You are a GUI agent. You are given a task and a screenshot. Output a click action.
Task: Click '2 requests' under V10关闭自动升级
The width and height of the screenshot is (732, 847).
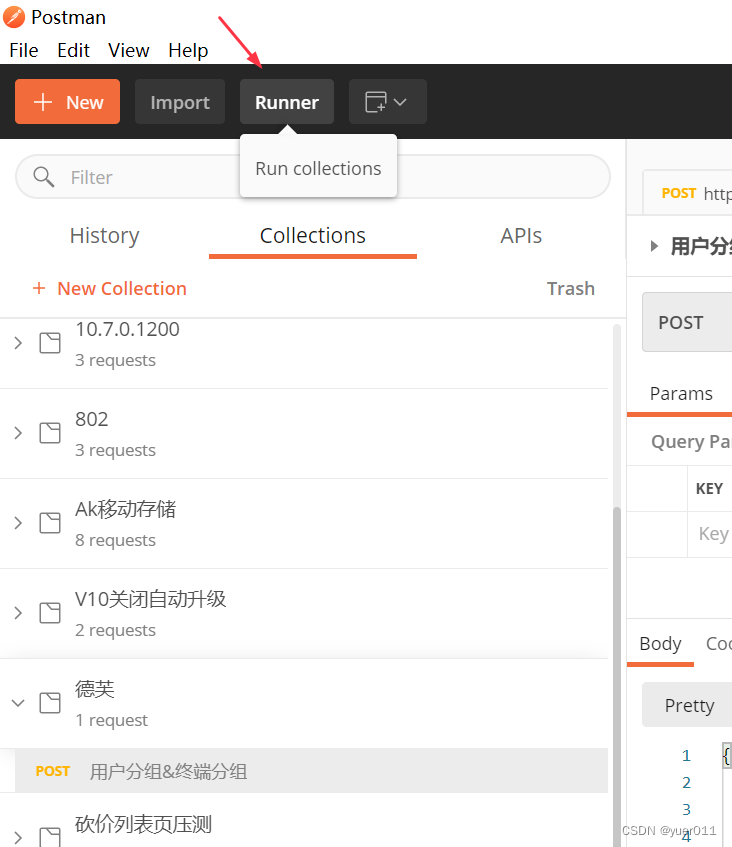[115, 630]
